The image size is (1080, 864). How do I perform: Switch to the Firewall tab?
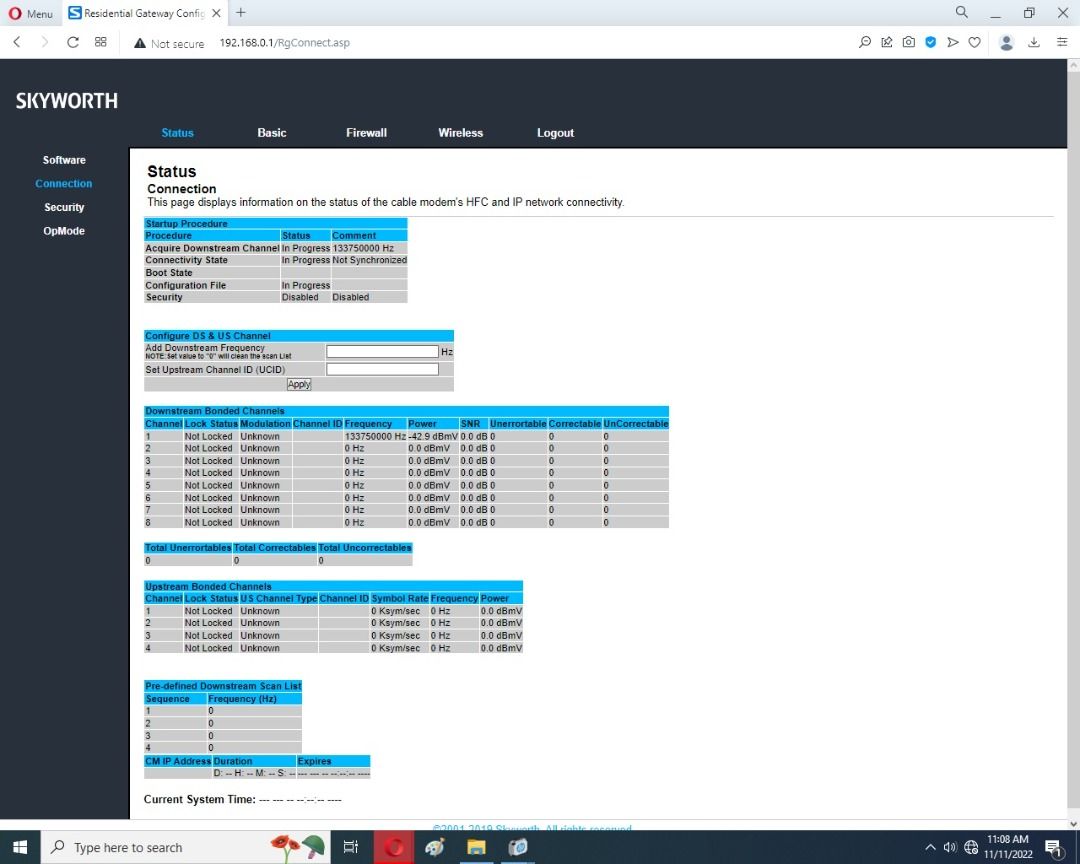tap(366, 133)
